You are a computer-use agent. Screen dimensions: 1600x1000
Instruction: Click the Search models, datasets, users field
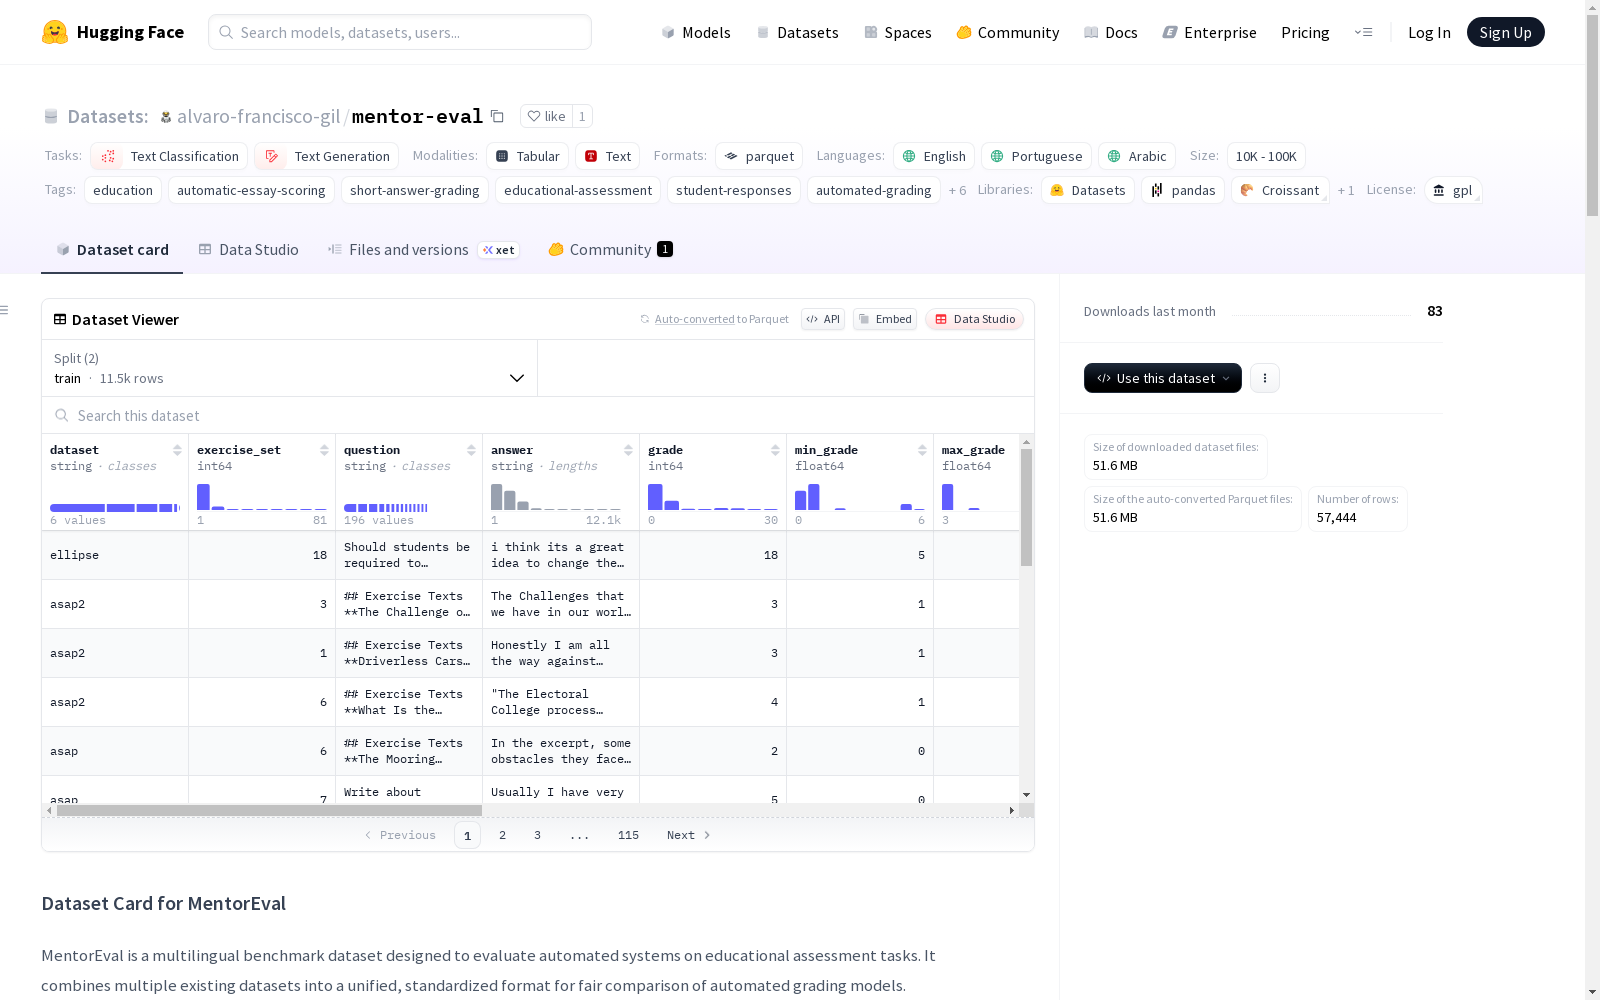click(x=400, y=32)
